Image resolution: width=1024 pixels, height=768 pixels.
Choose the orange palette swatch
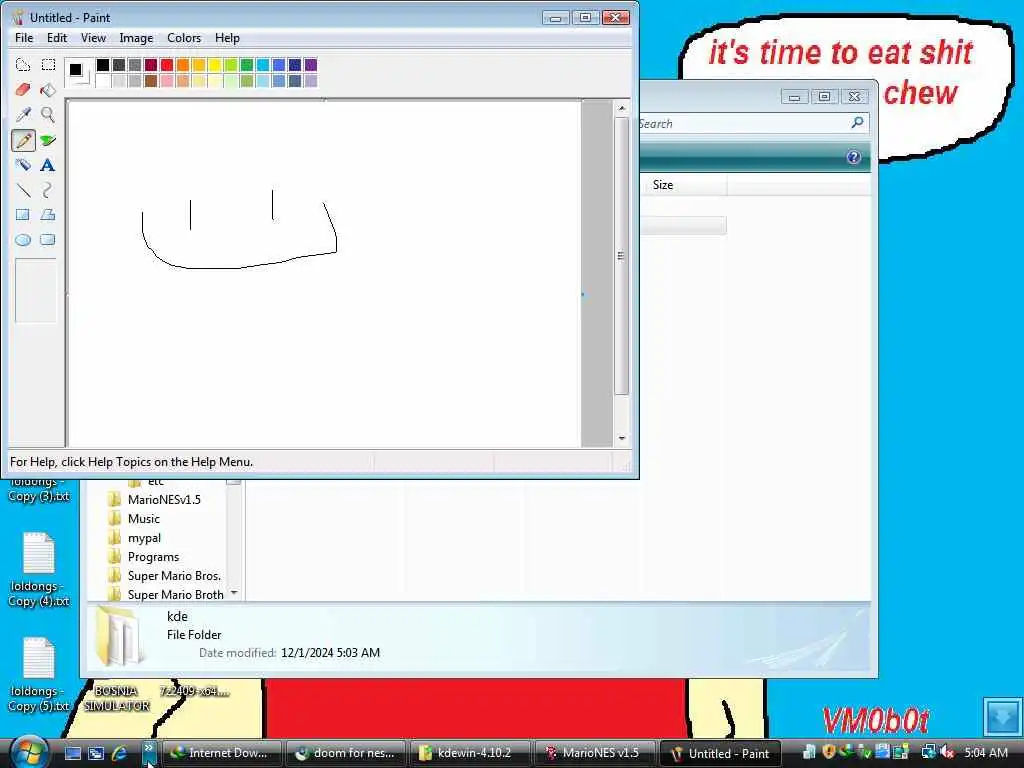(x=182, y=65)
